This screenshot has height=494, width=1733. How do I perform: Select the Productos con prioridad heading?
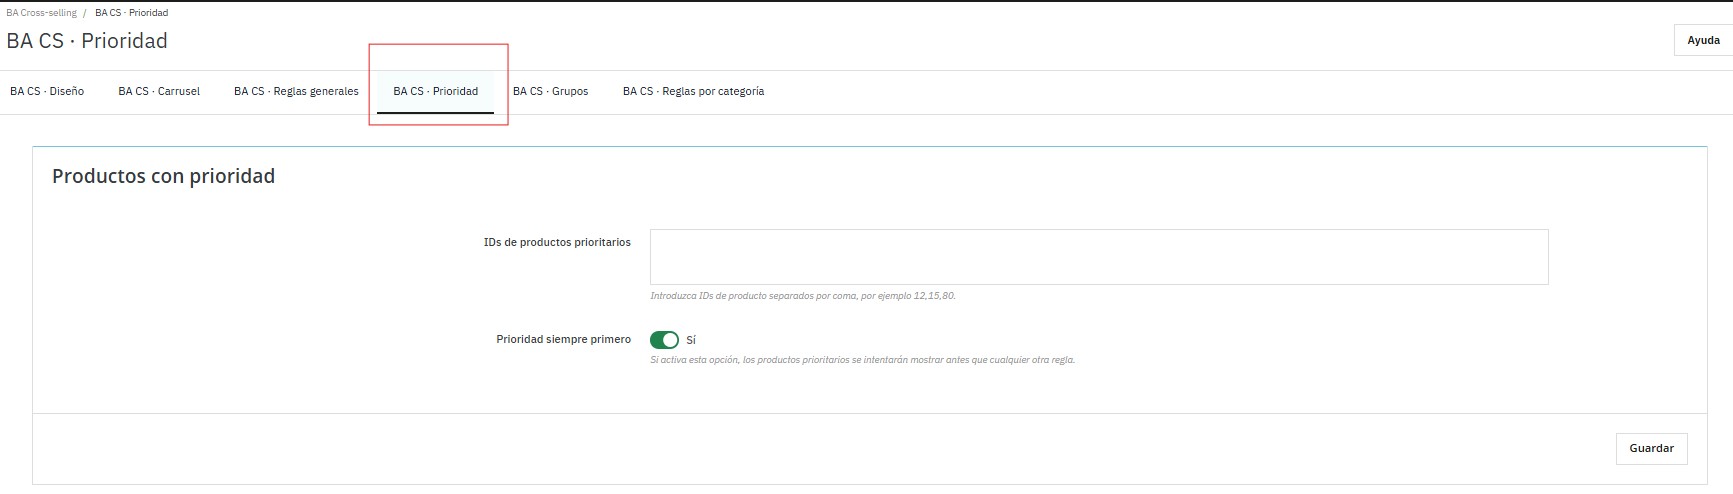click(x=163, y=176)
